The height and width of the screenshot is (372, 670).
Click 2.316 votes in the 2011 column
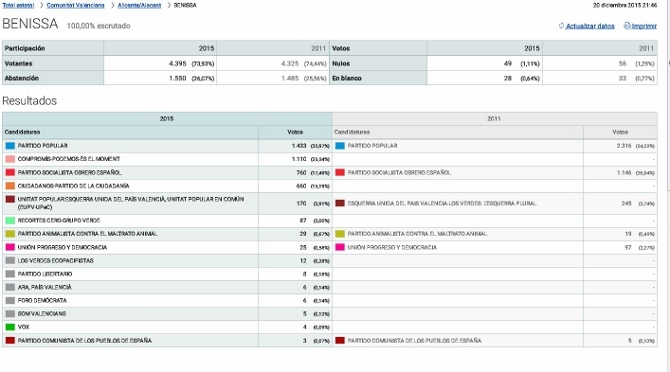pyautogui.click(x=624, y=146)
